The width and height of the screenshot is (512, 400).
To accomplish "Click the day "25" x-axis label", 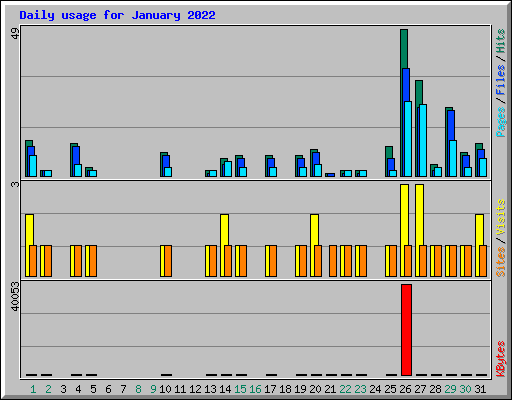I will pos(390,389).
